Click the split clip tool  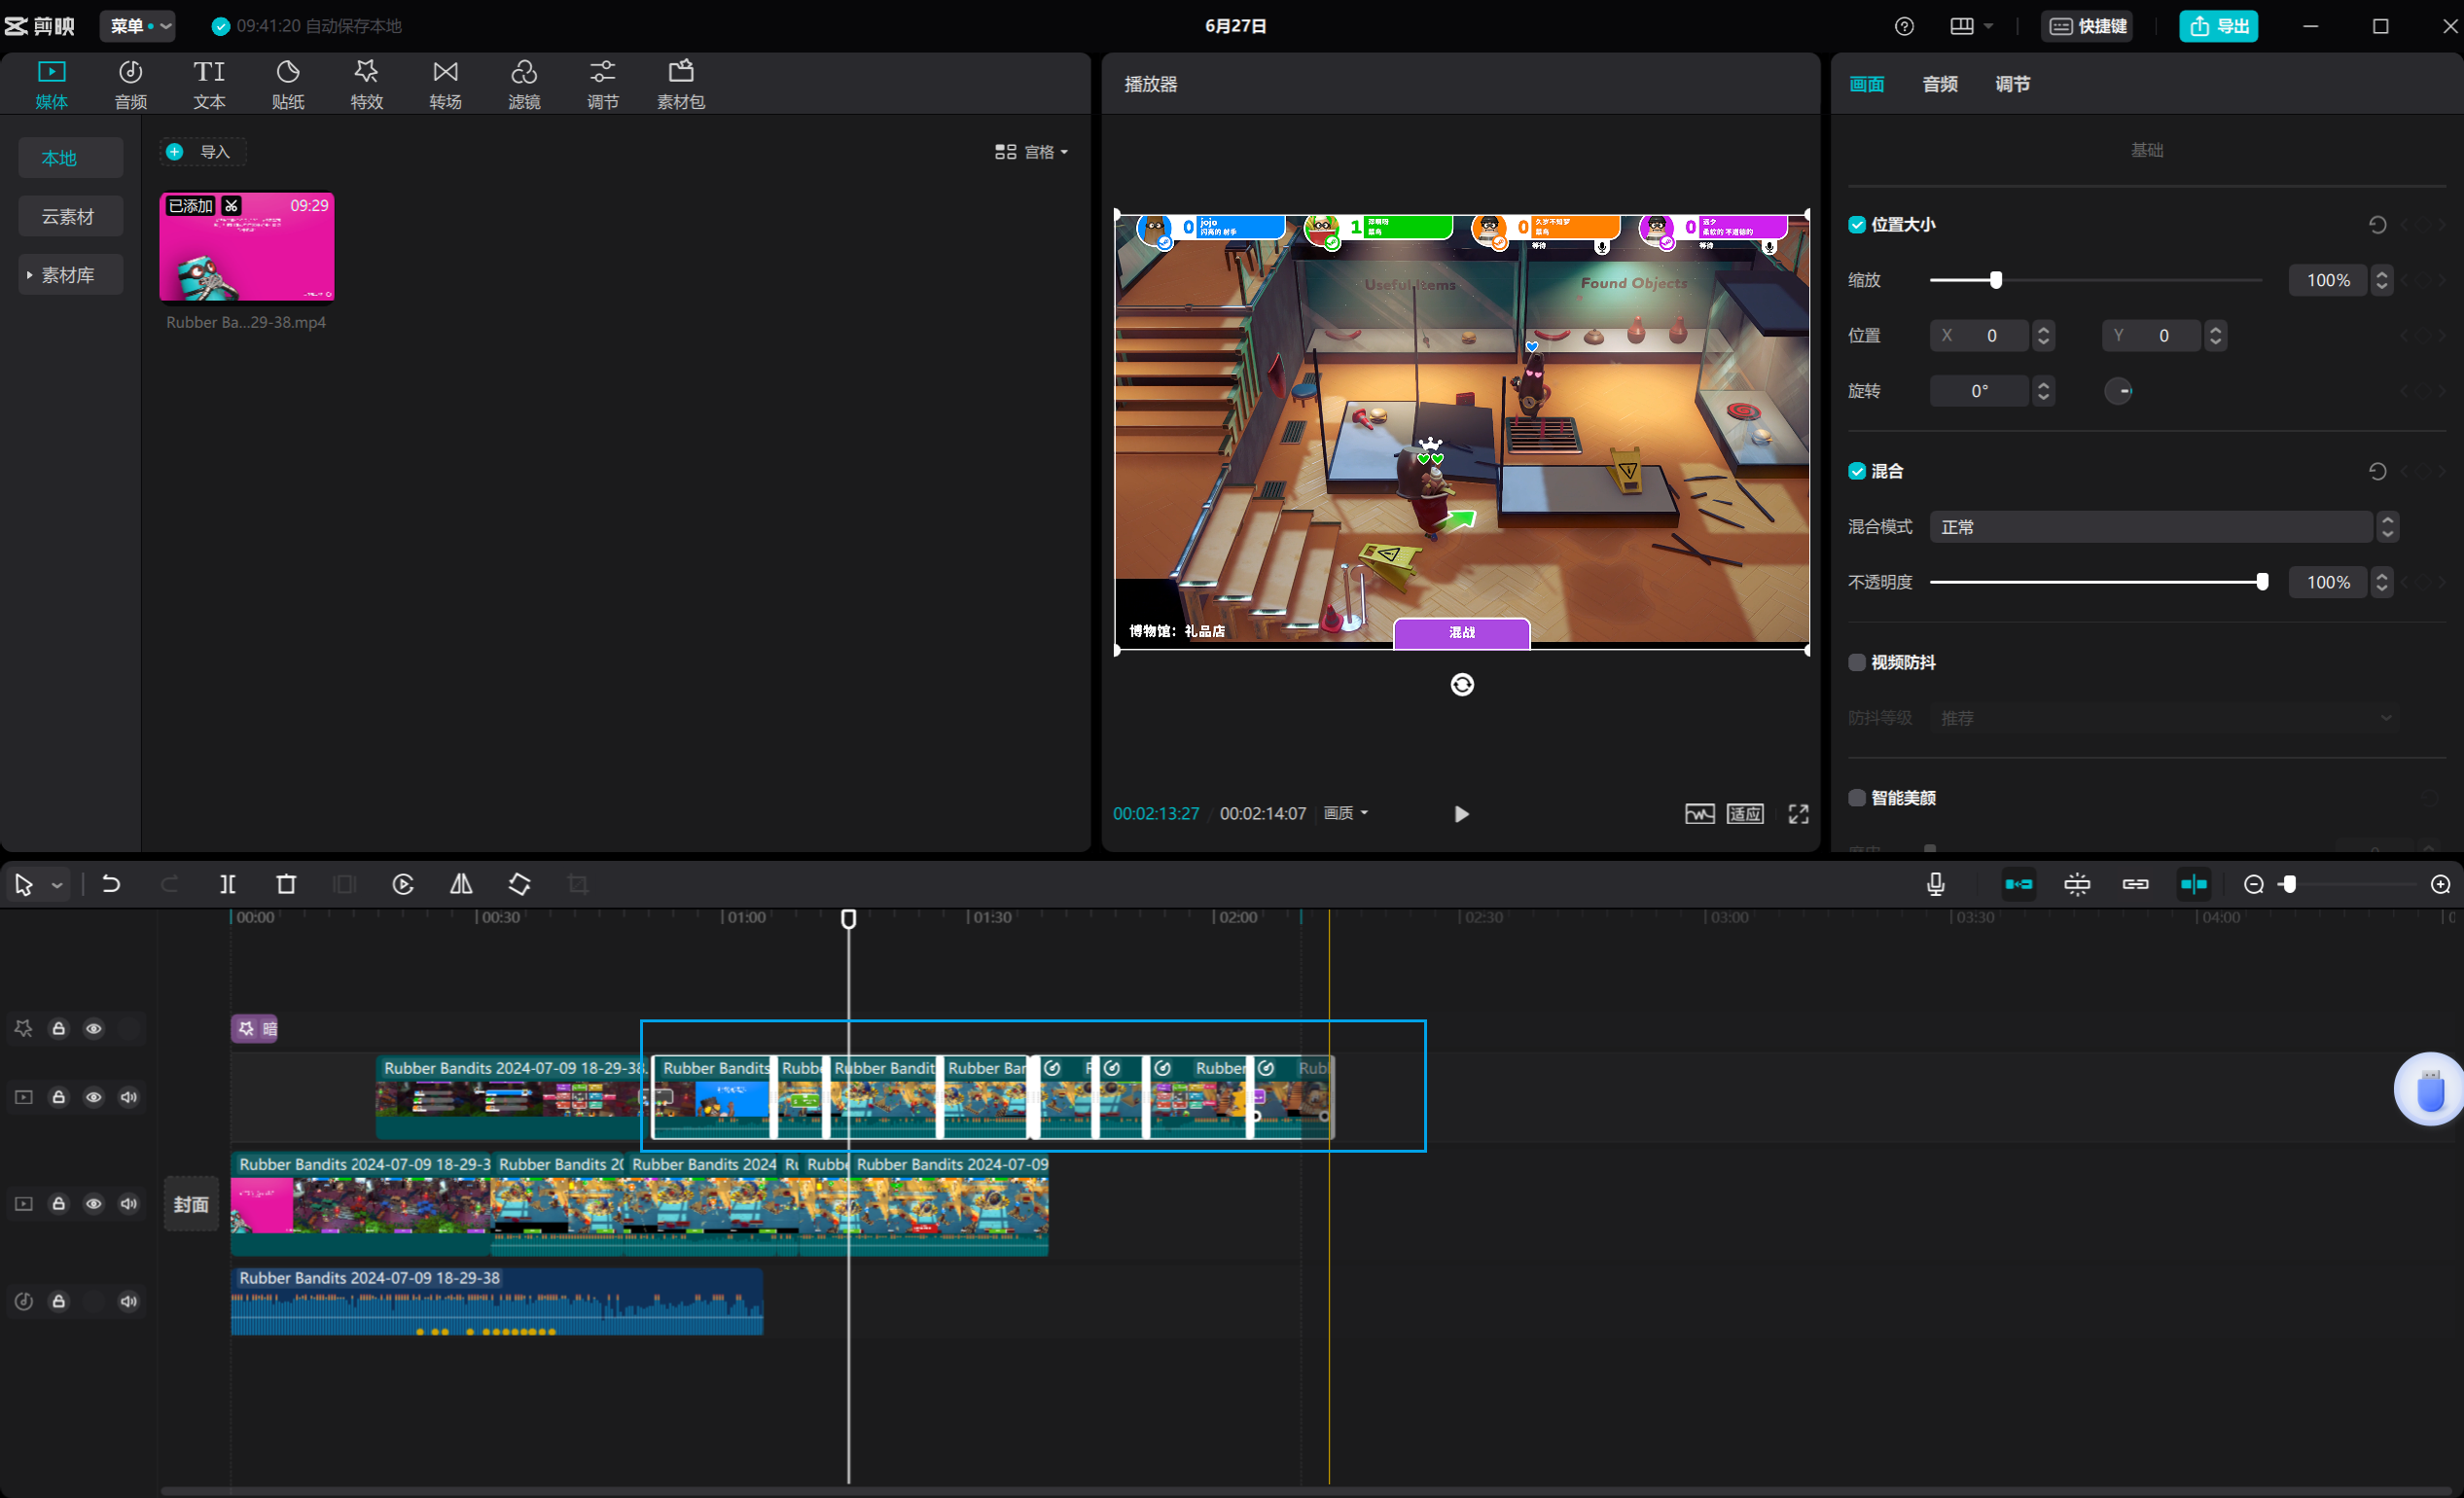[228, 884]
